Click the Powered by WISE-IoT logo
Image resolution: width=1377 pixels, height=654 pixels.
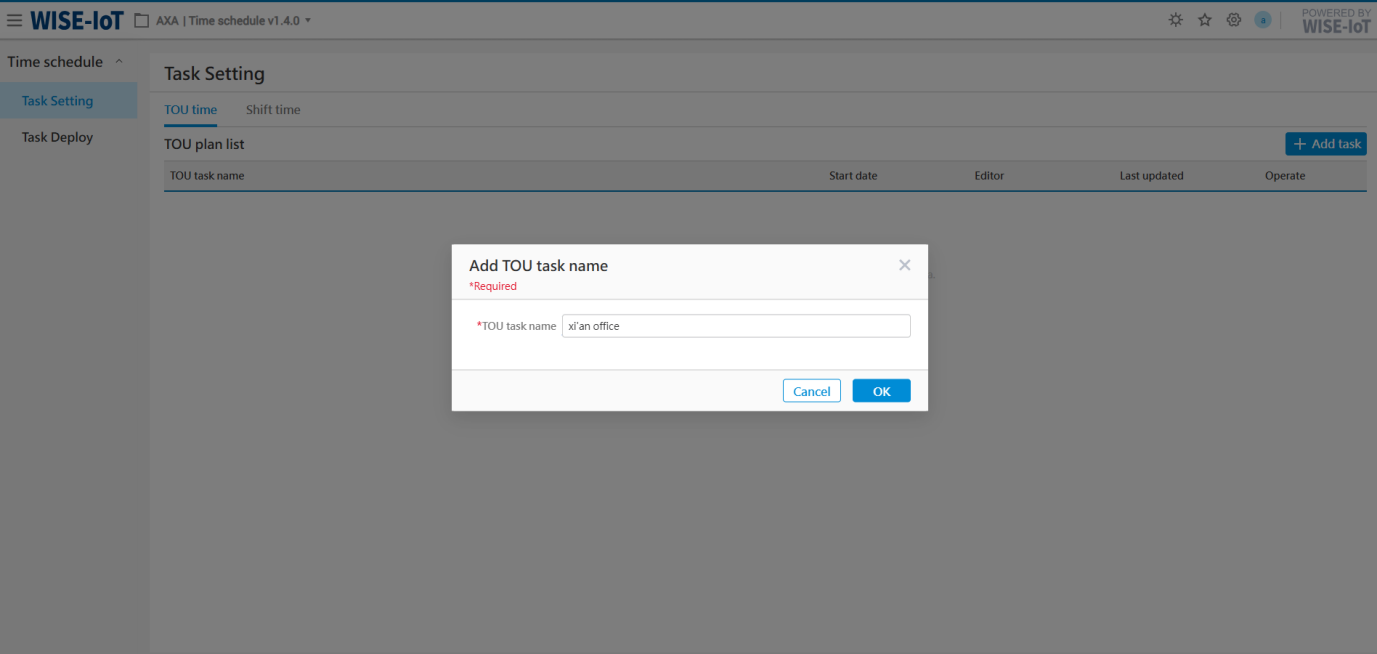pos(1336,21)
